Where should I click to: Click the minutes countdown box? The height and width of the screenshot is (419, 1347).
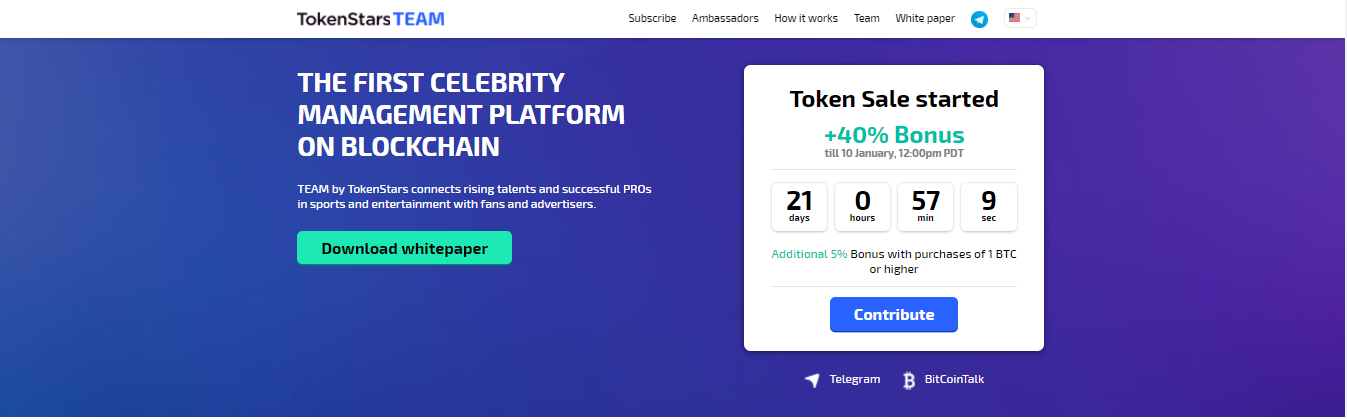point(926,207)
